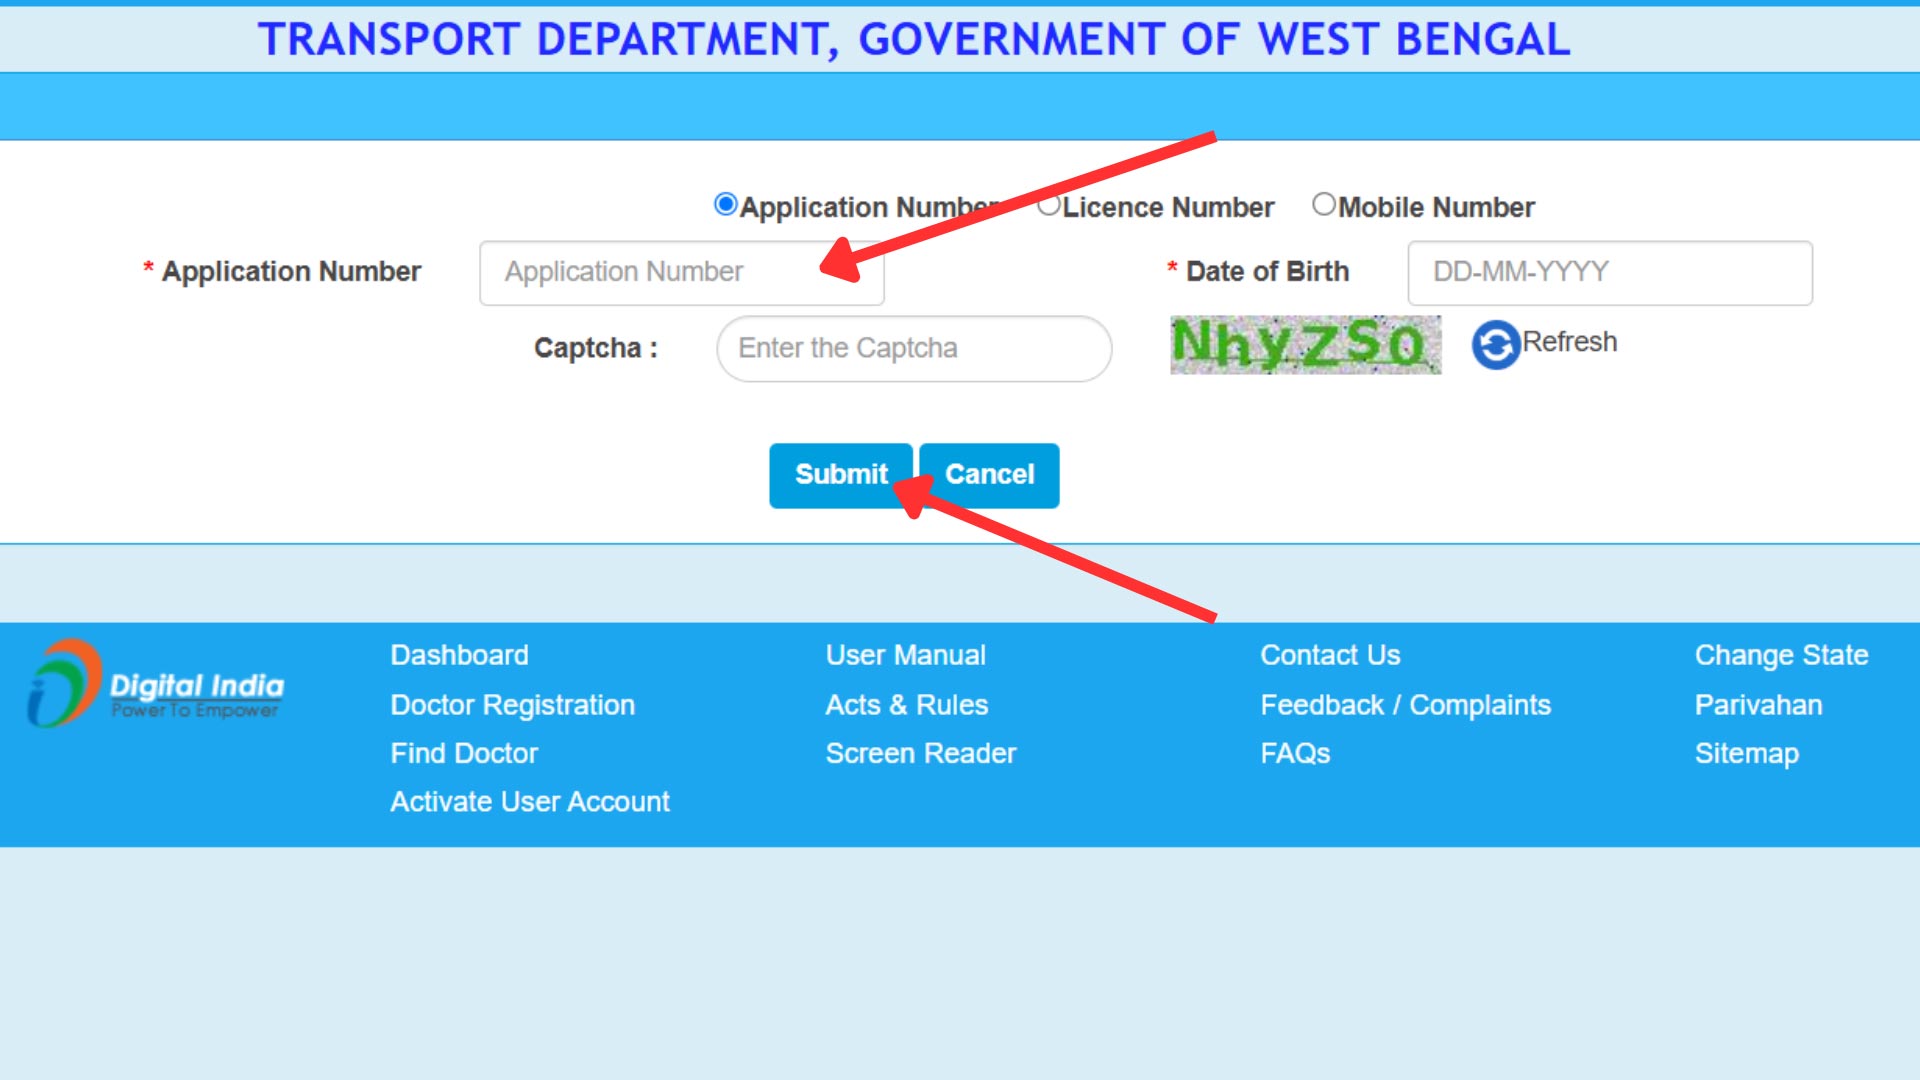Click the Enter the Captcha field

tap(912, 348)
